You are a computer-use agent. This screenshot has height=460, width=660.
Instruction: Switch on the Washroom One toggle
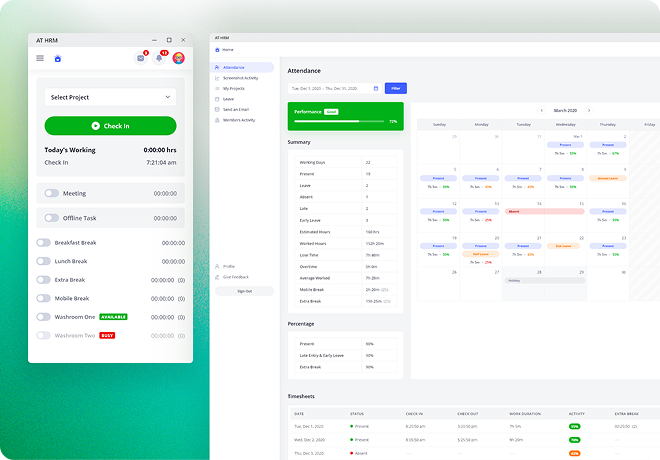[x=43, y=317]
